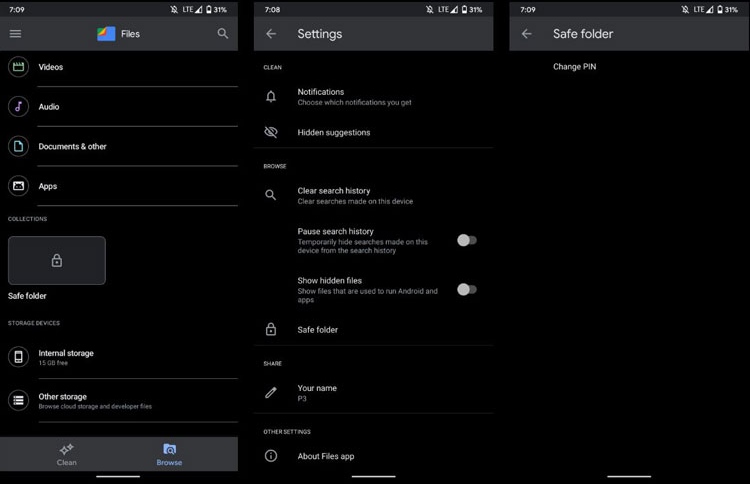Tap the search magnifier in Files header
Screen dimensions: 750x484
(x=223, y=34)
